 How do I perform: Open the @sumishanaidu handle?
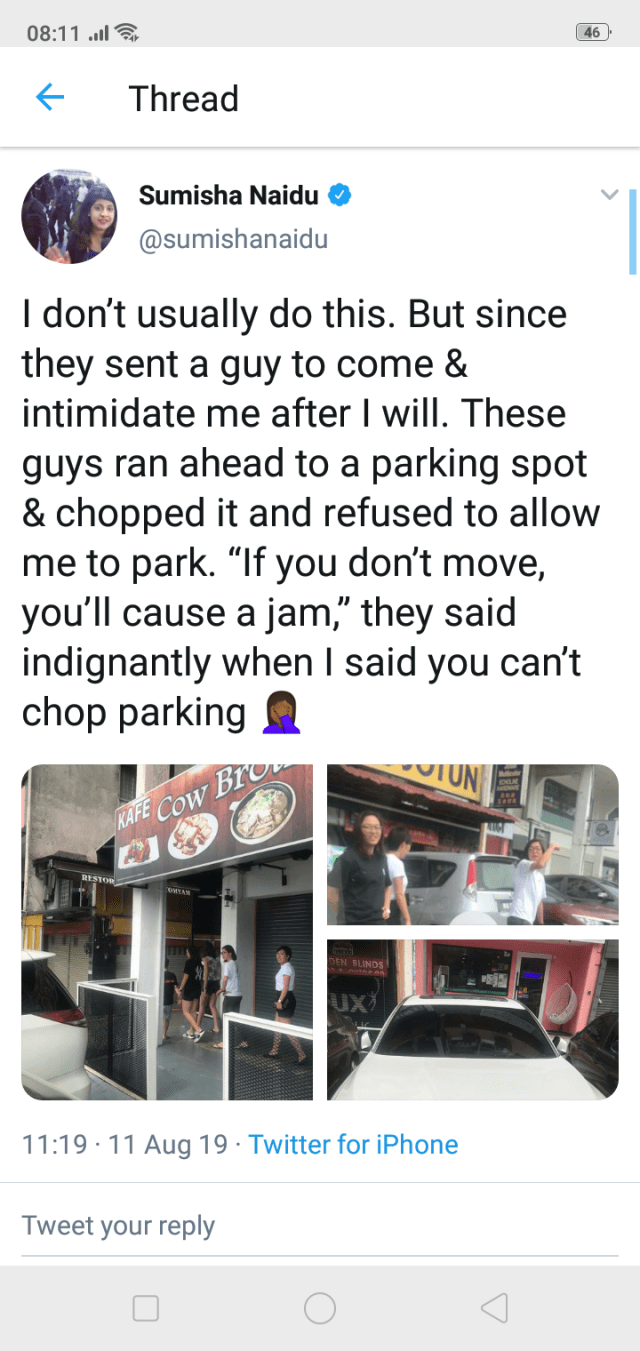[233, 240]
